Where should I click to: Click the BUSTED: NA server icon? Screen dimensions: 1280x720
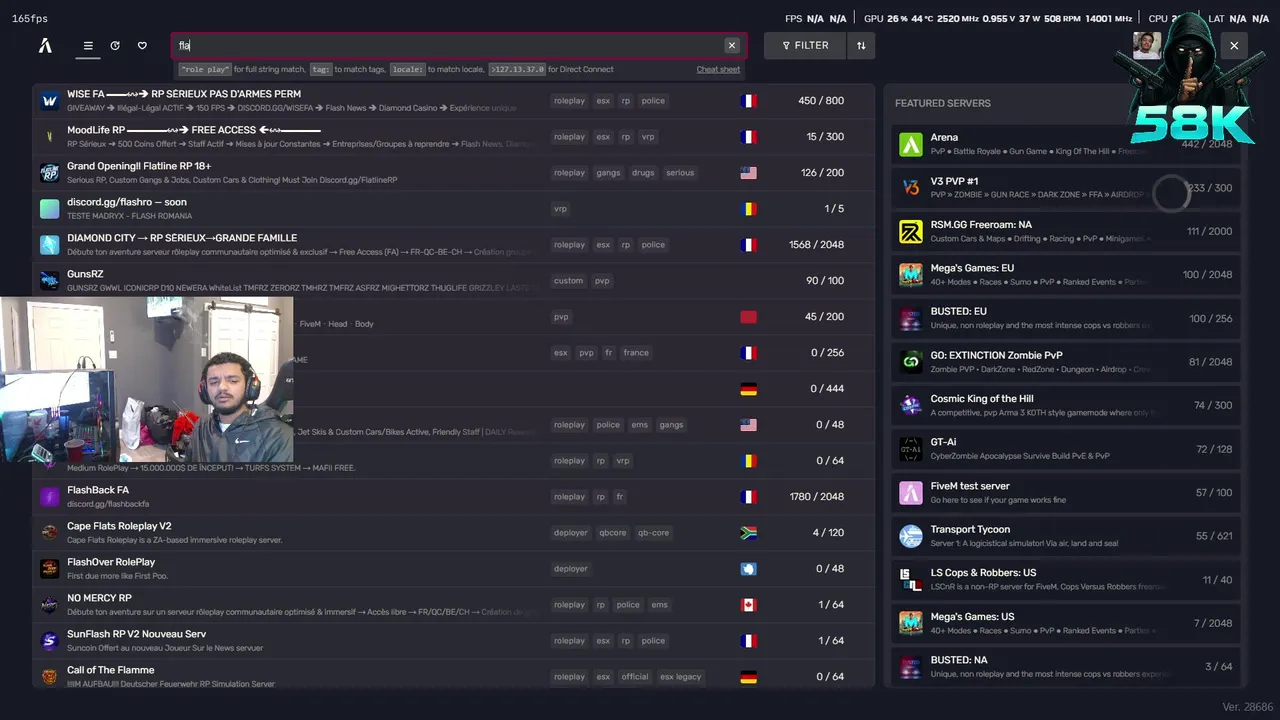click(x=911, y=667)
